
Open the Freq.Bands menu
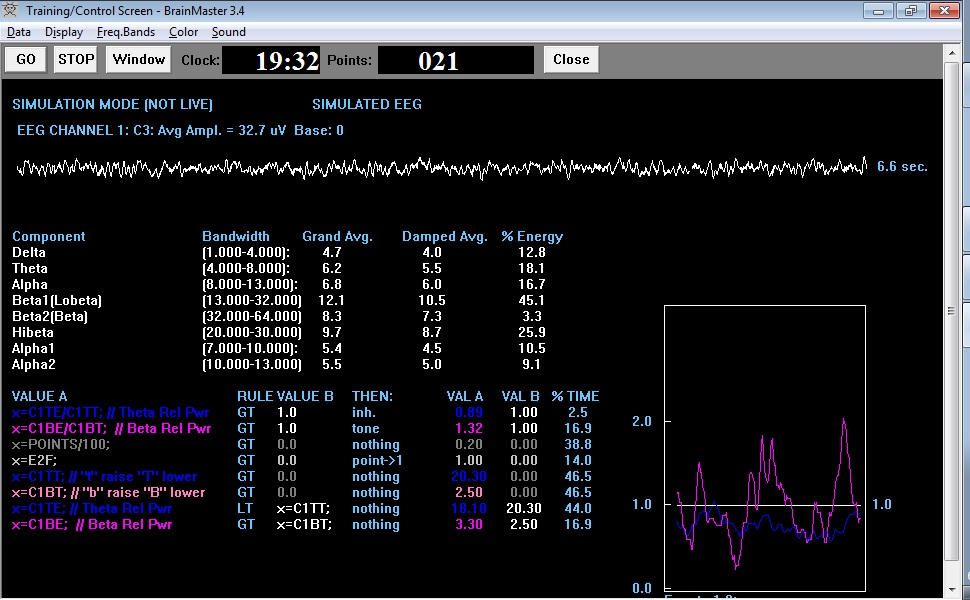(125, 32)
